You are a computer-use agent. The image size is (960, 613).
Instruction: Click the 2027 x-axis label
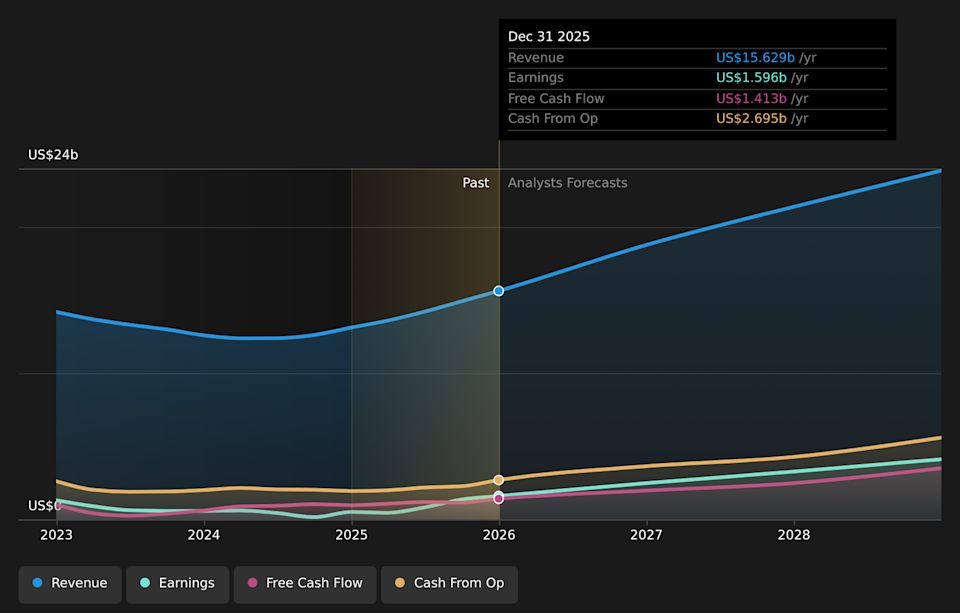(x=647, y=535)
